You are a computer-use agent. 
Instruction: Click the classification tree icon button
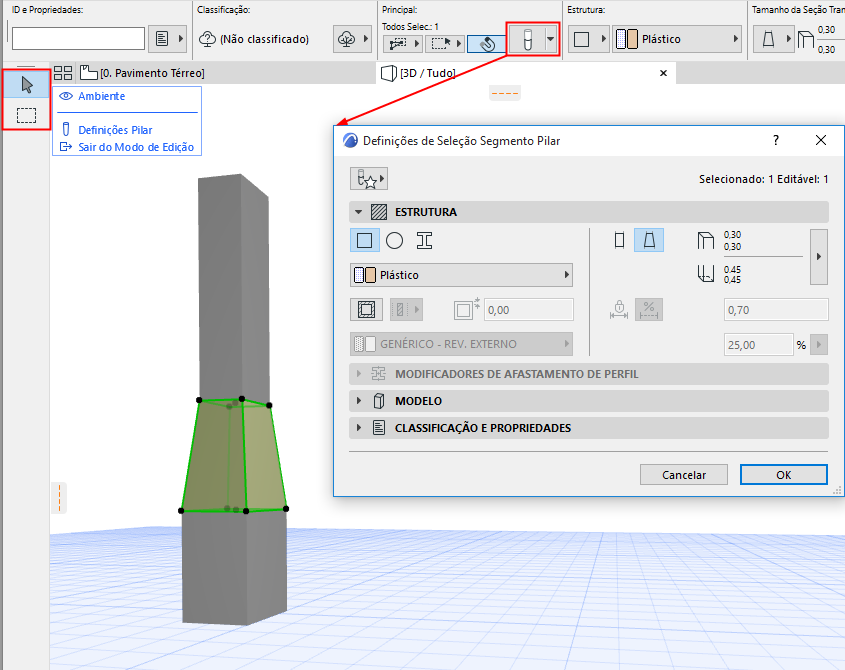click(352, 39)
